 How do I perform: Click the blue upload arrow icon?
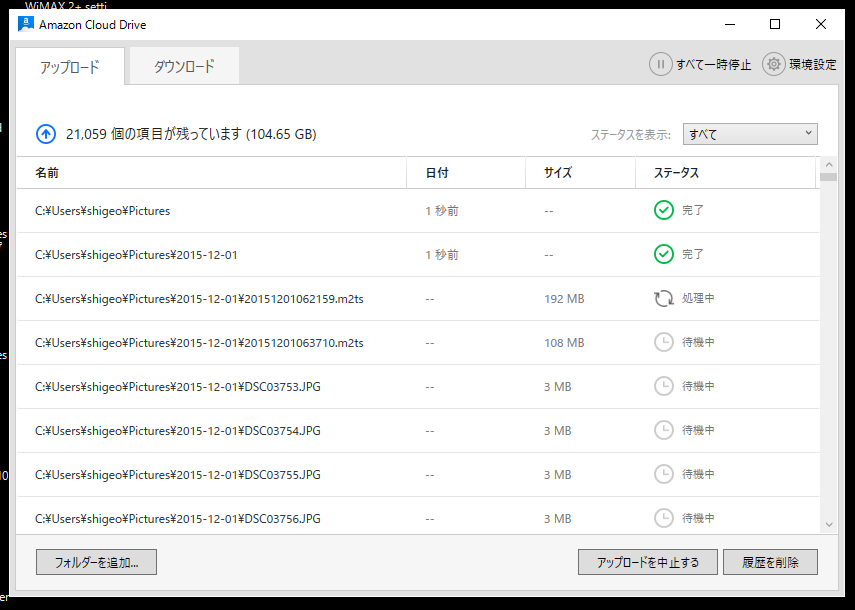[46, 134]
